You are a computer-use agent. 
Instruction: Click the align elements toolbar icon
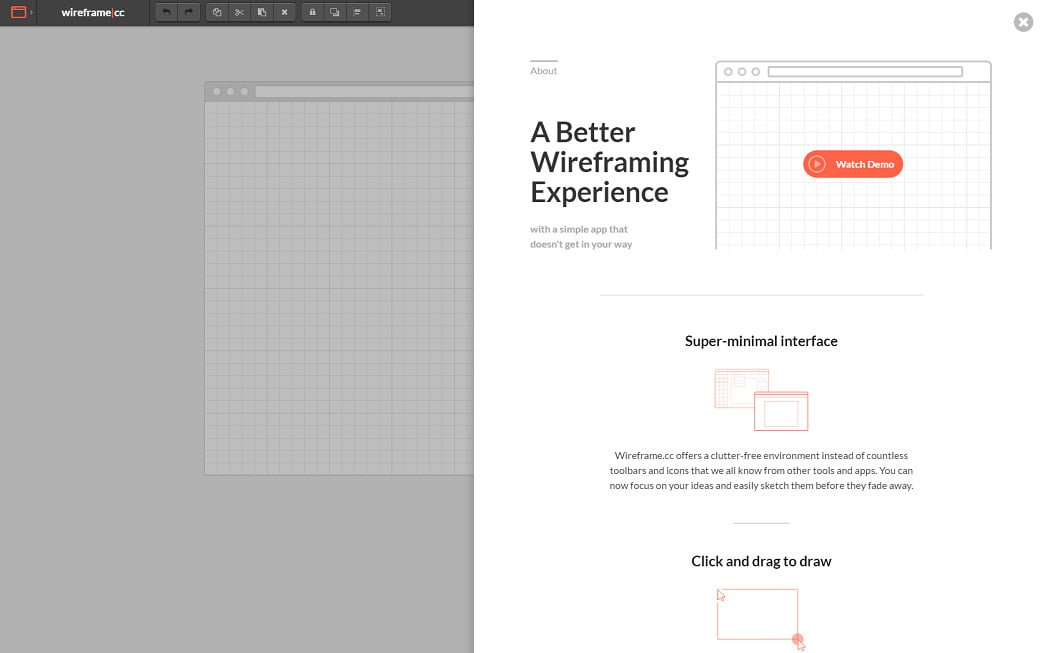point(357,13)
